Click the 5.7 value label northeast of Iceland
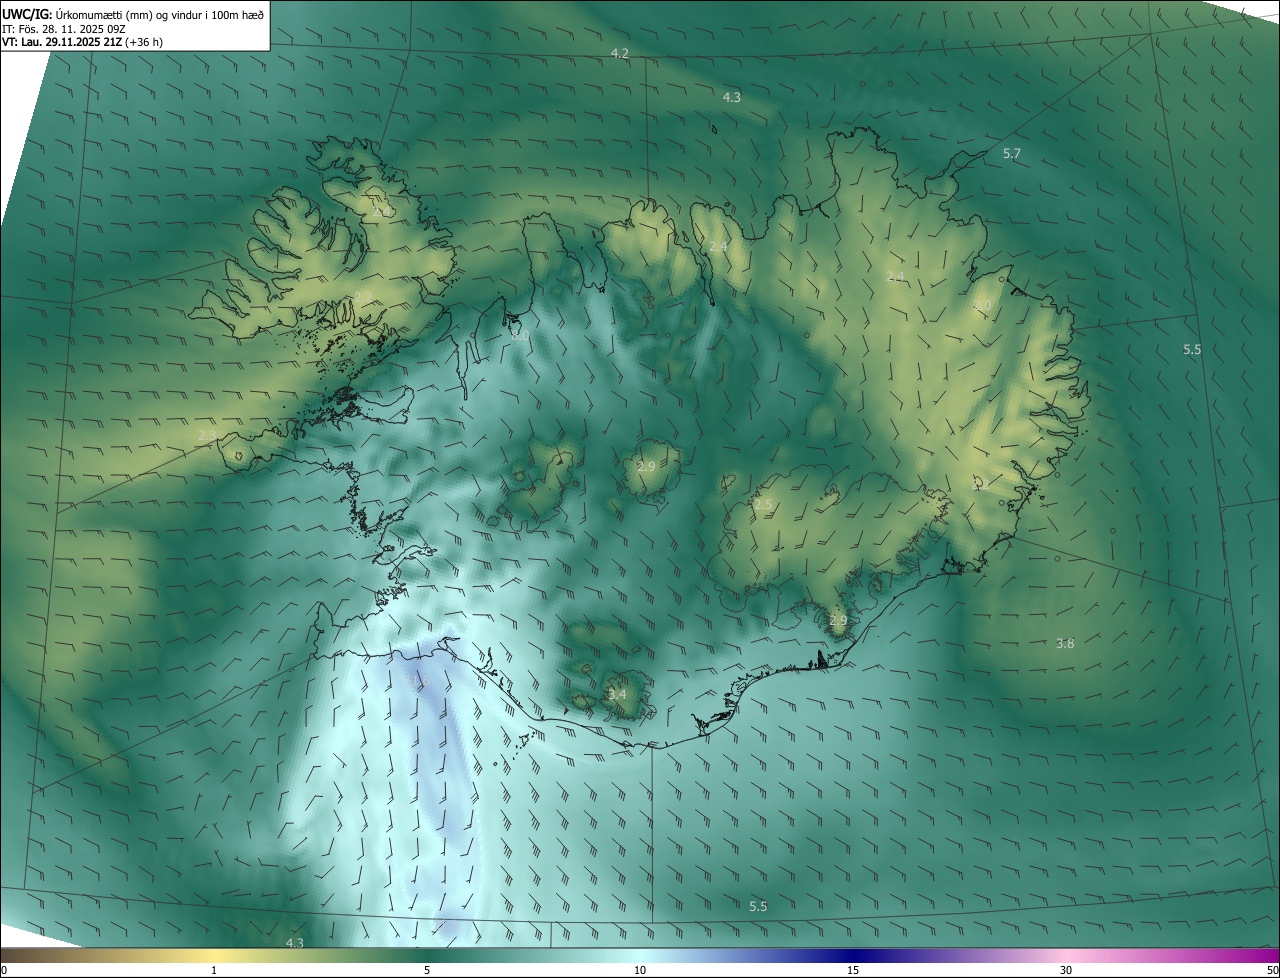 tap(1012, 154)
